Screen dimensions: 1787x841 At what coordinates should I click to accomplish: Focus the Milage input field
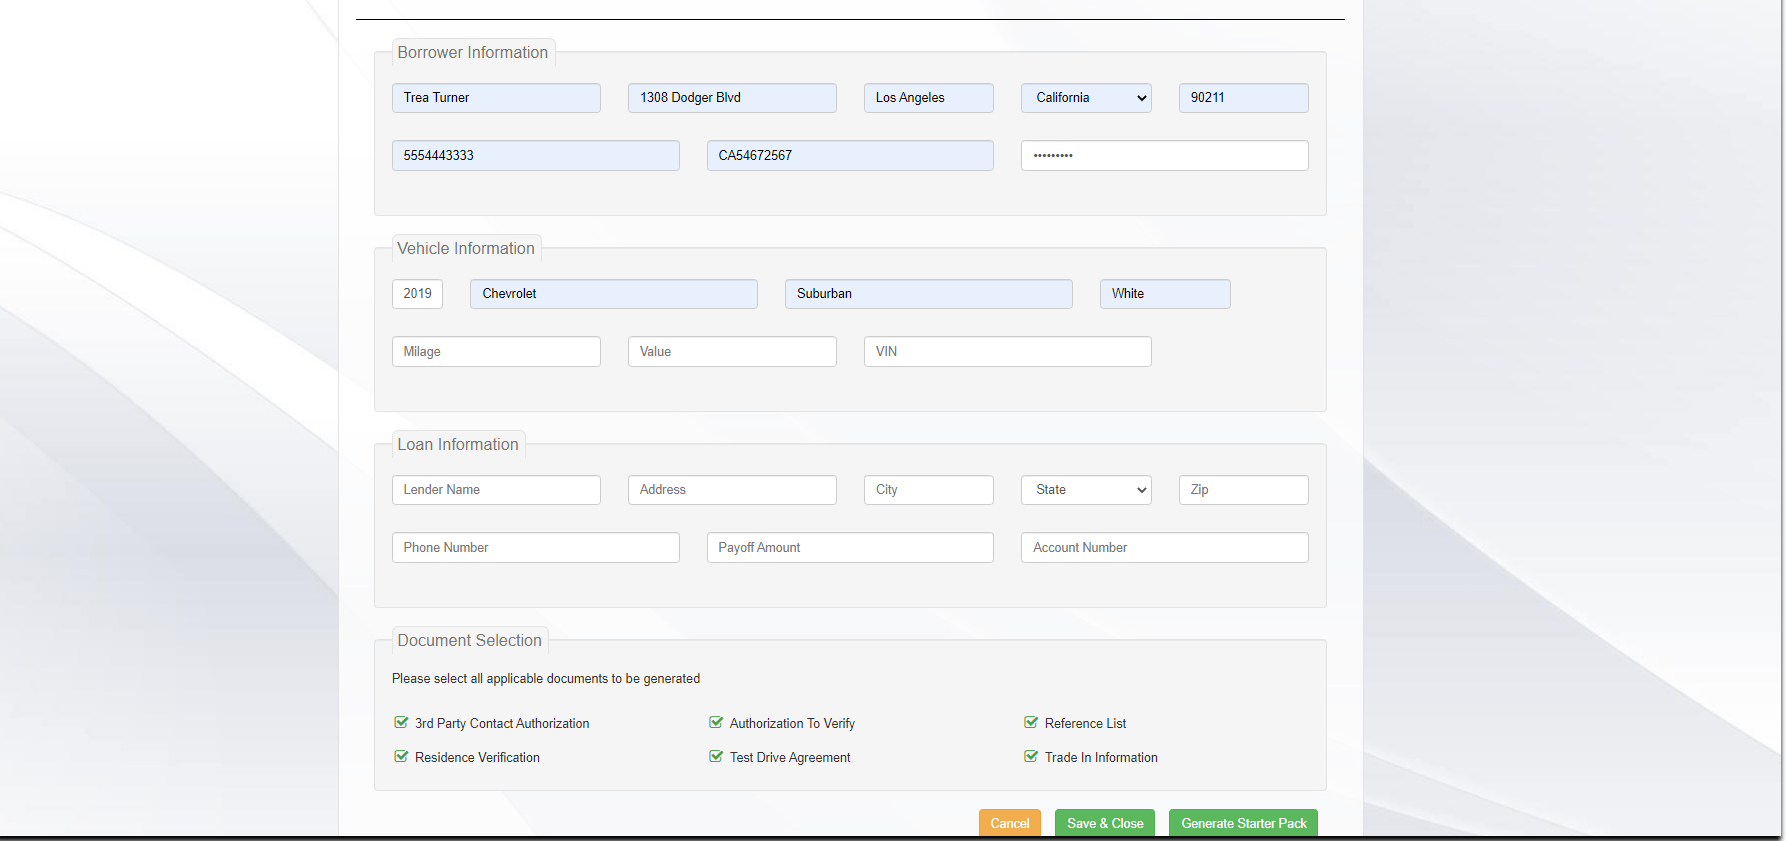pos(496,352)
